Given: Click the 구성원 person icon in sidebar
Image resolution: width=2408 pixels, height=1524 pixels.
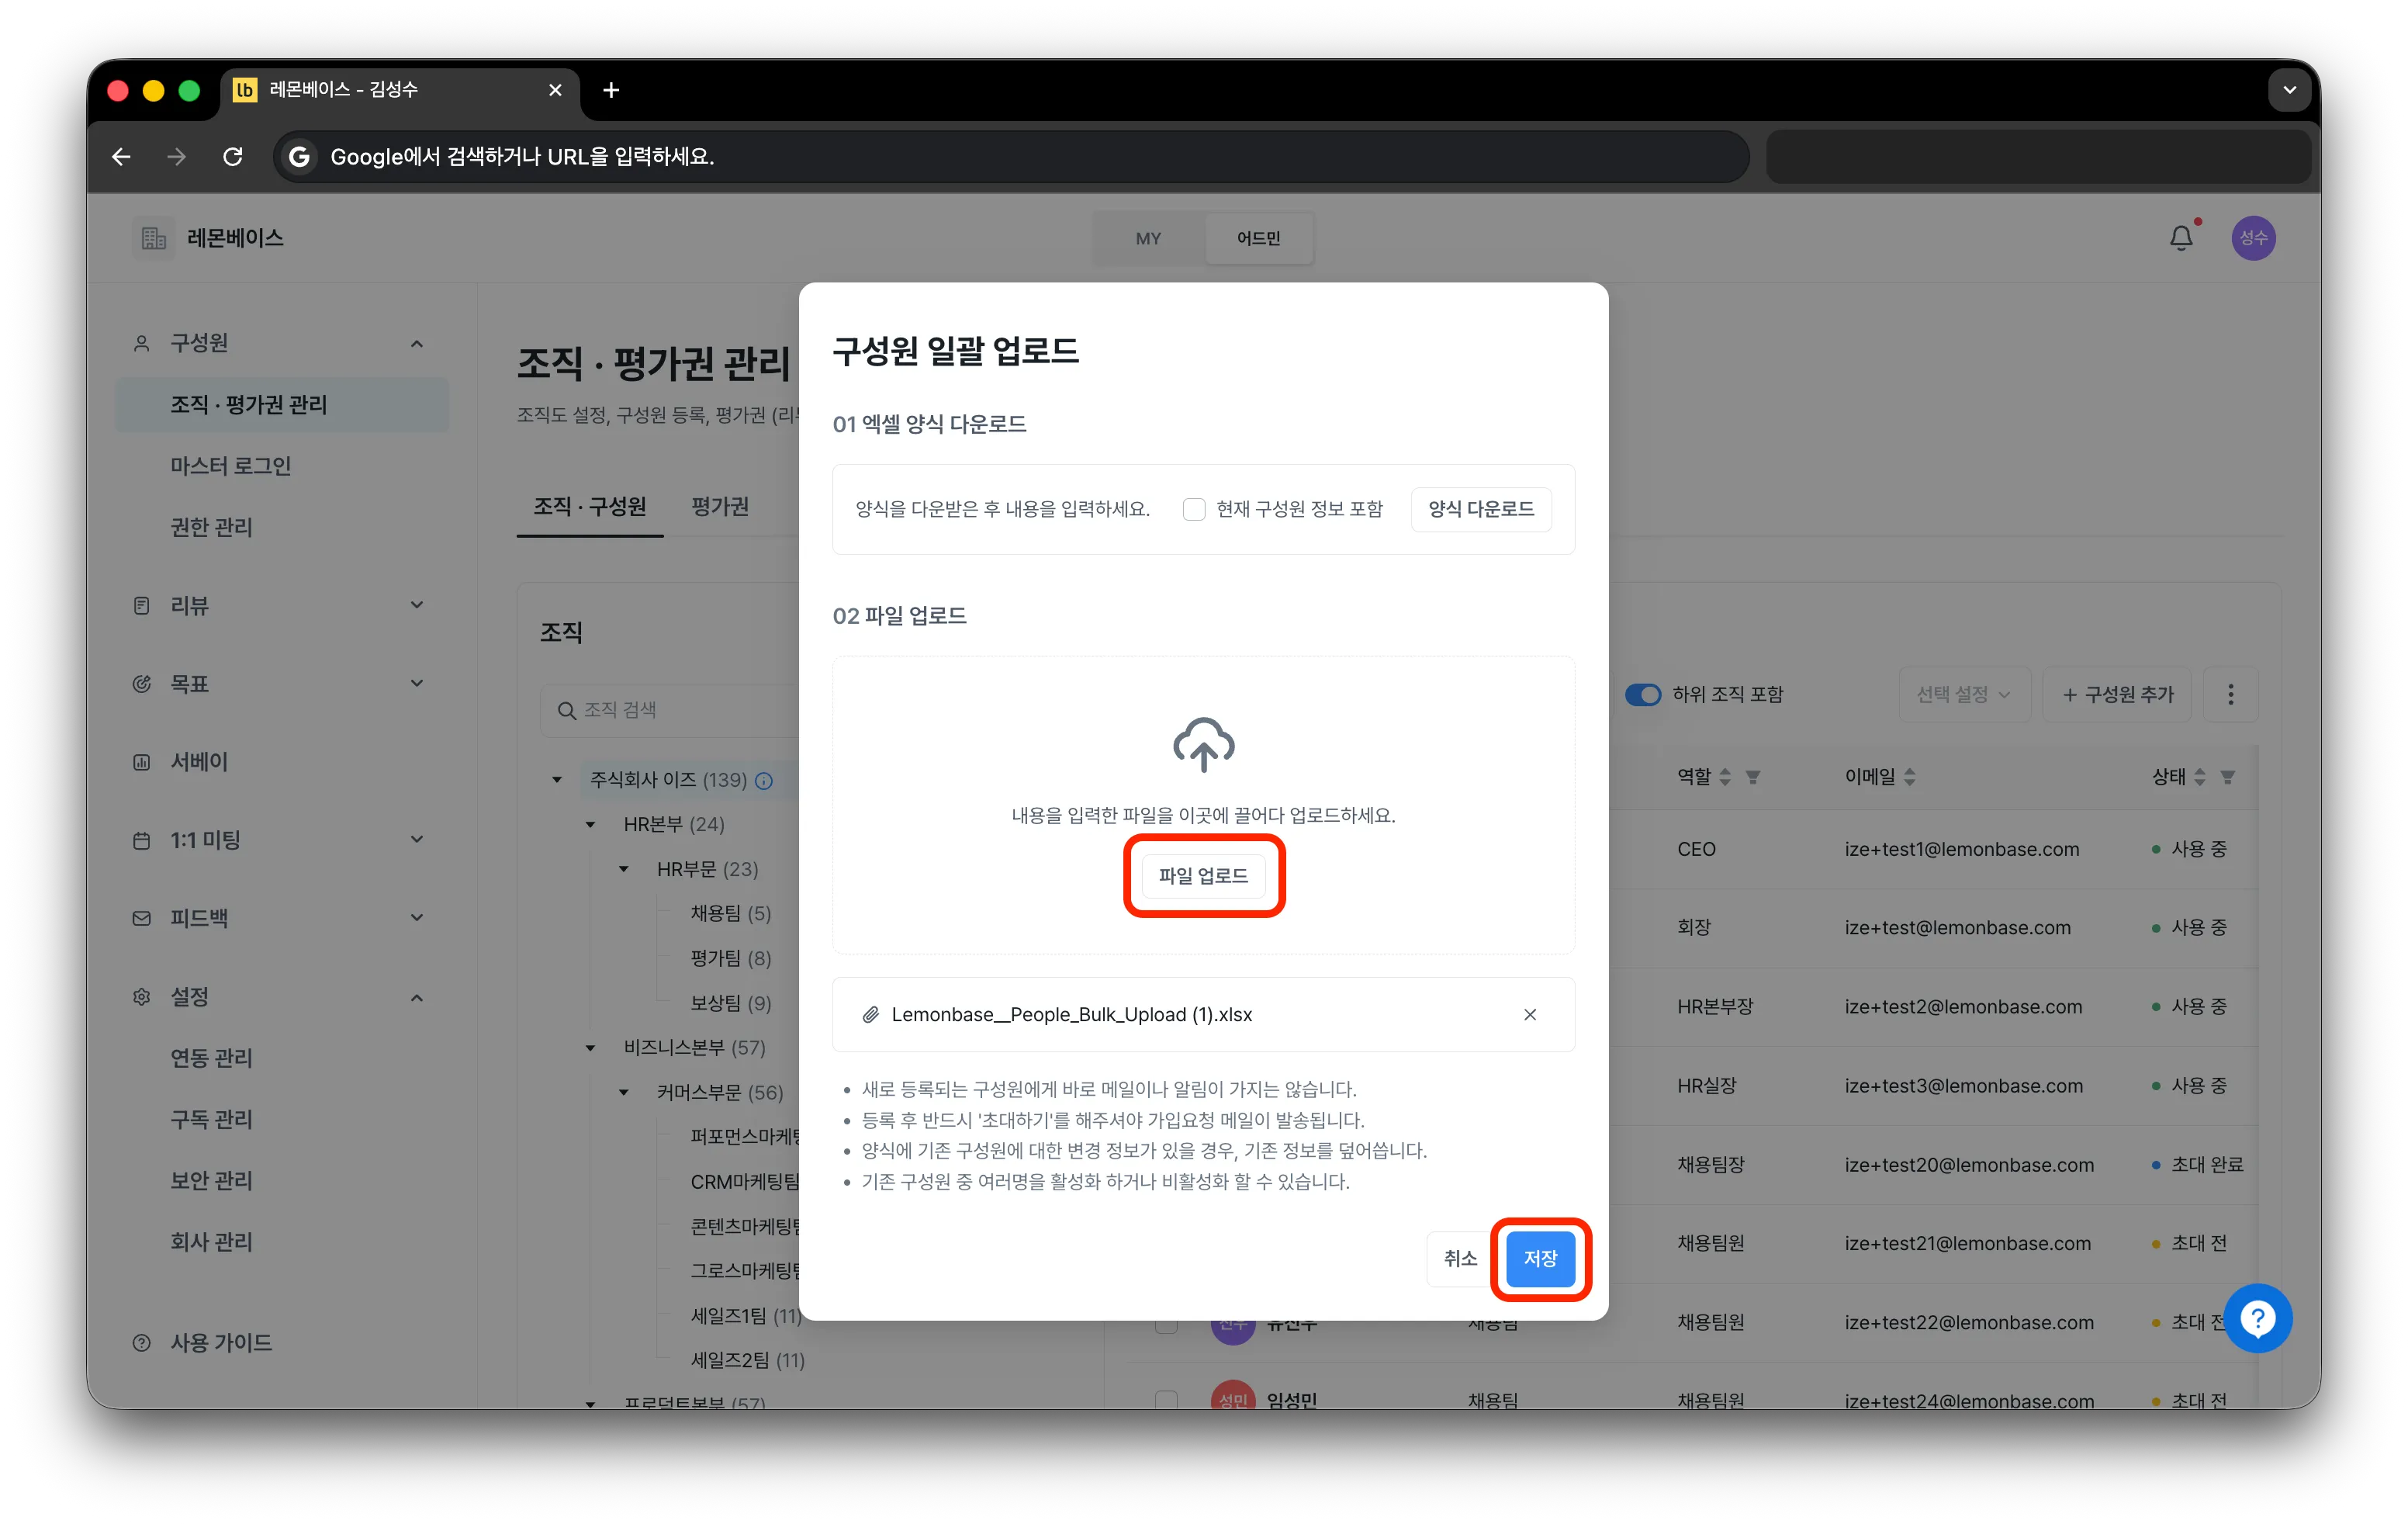Looking at the screenshot, I should [142, 343].
